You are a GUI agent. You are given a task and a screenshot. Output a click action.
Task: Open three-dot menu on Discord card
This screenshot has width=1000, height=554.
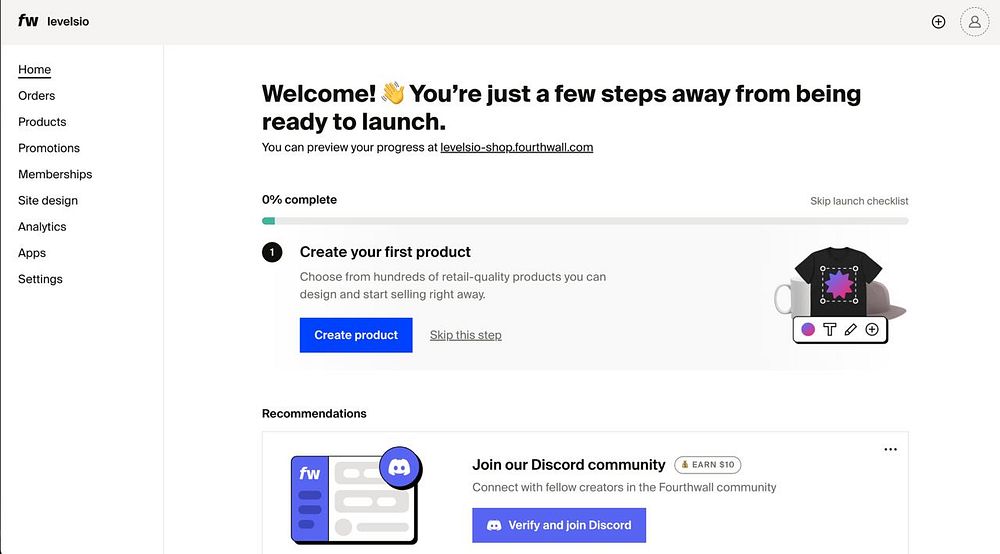890,450
